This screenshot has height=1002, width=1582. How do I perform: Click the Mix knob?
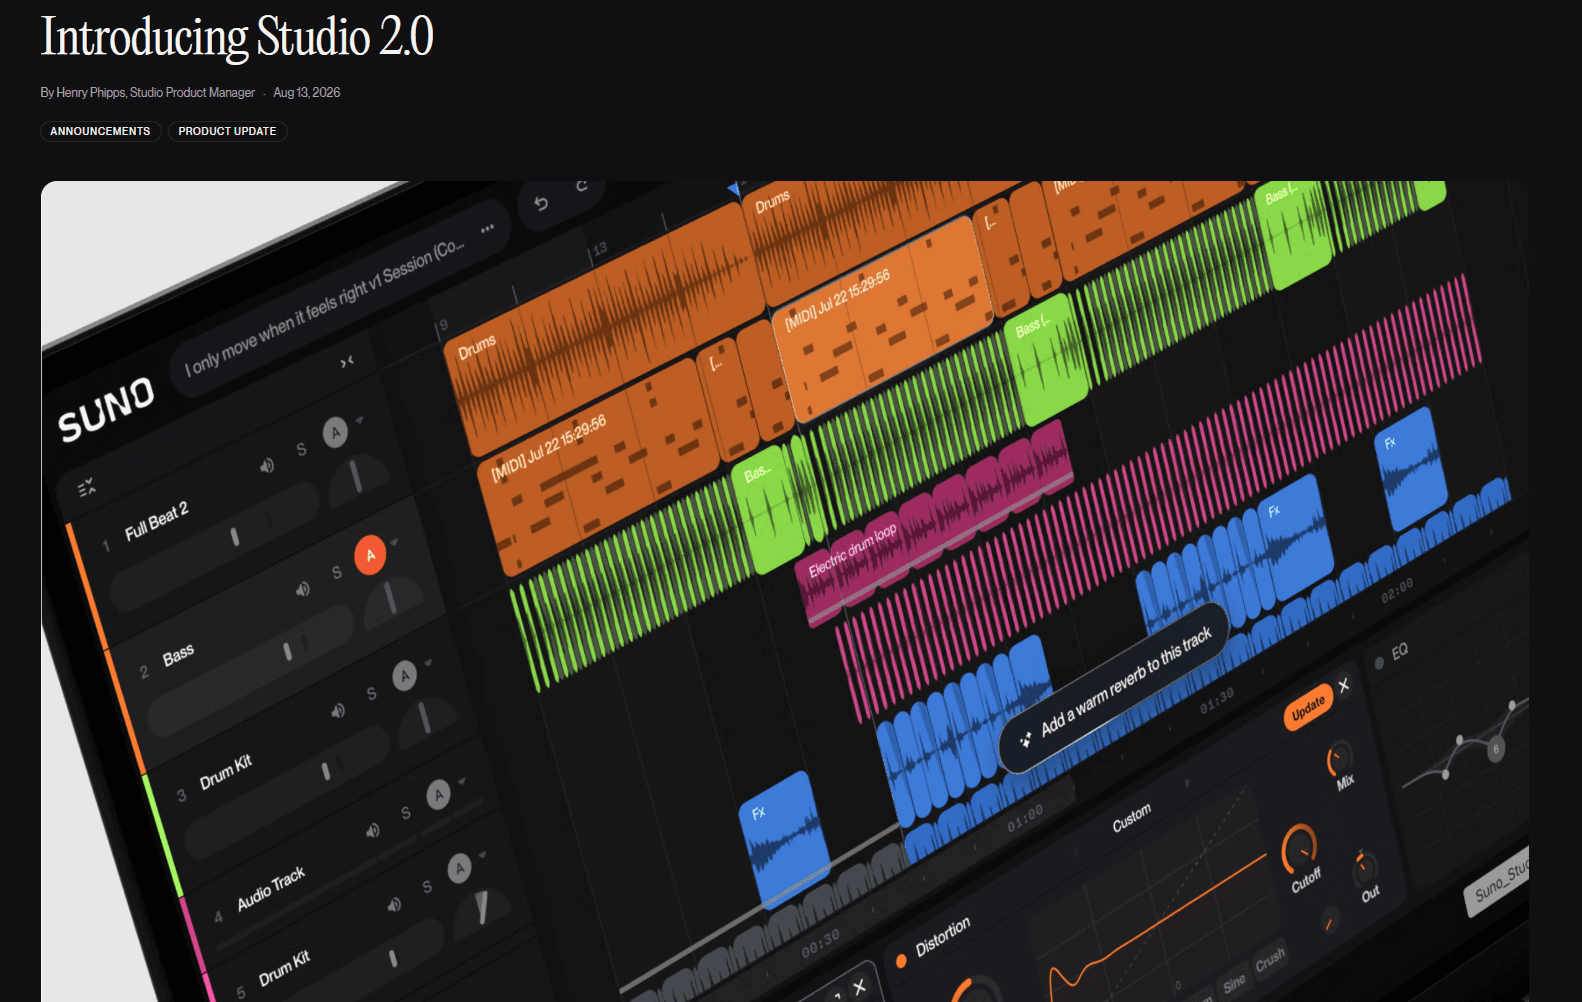1338,758
